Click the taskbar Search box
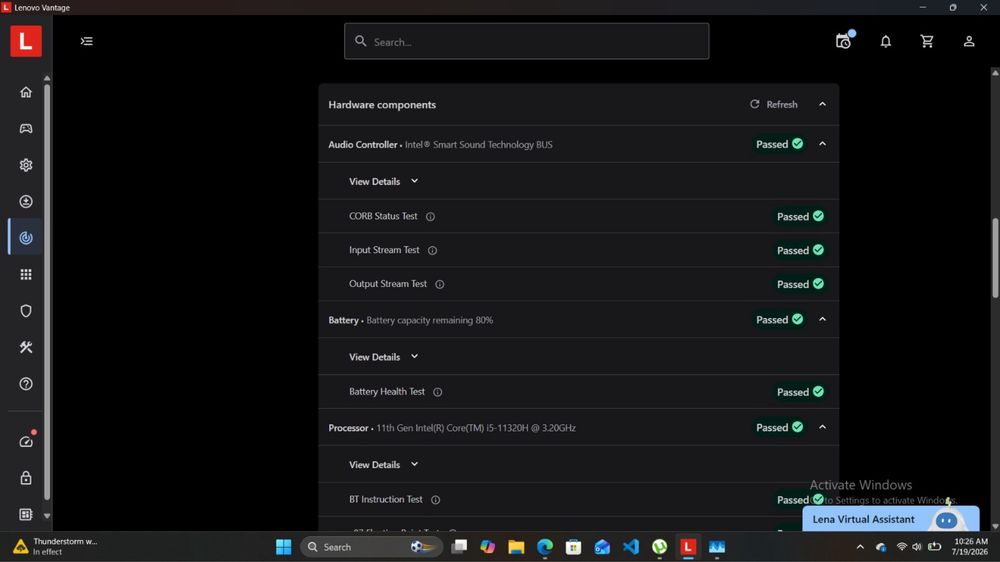The image size is (1000, 562). tap(371, 547)
